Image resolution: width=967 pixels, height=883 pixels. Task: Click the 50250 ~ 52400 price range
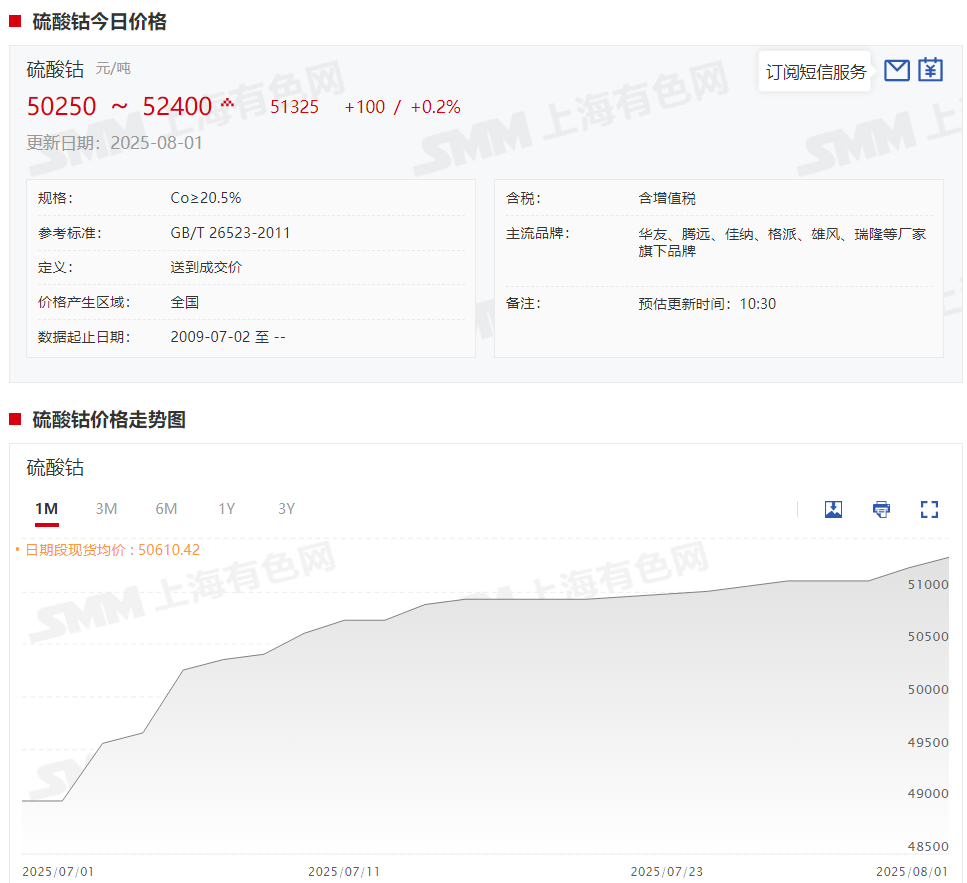click(x=119, y=107)
